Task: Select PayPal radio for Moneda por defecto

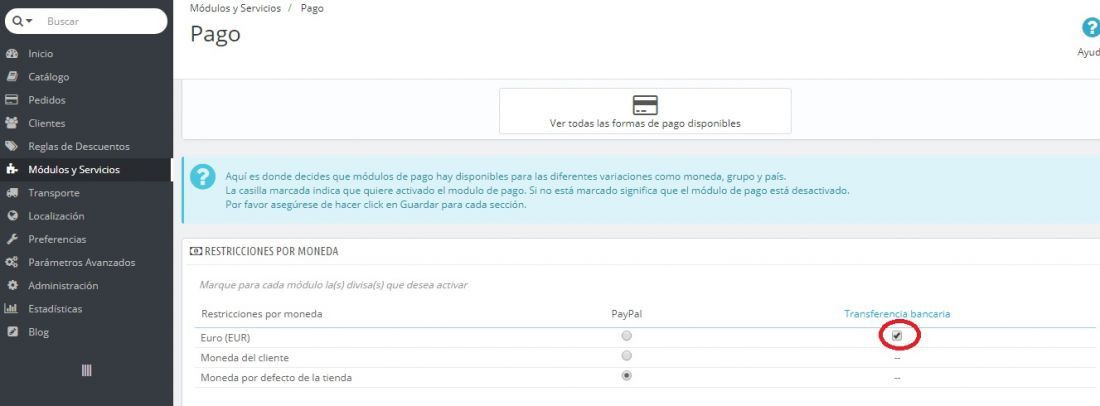Action: [x=626, y=375]
